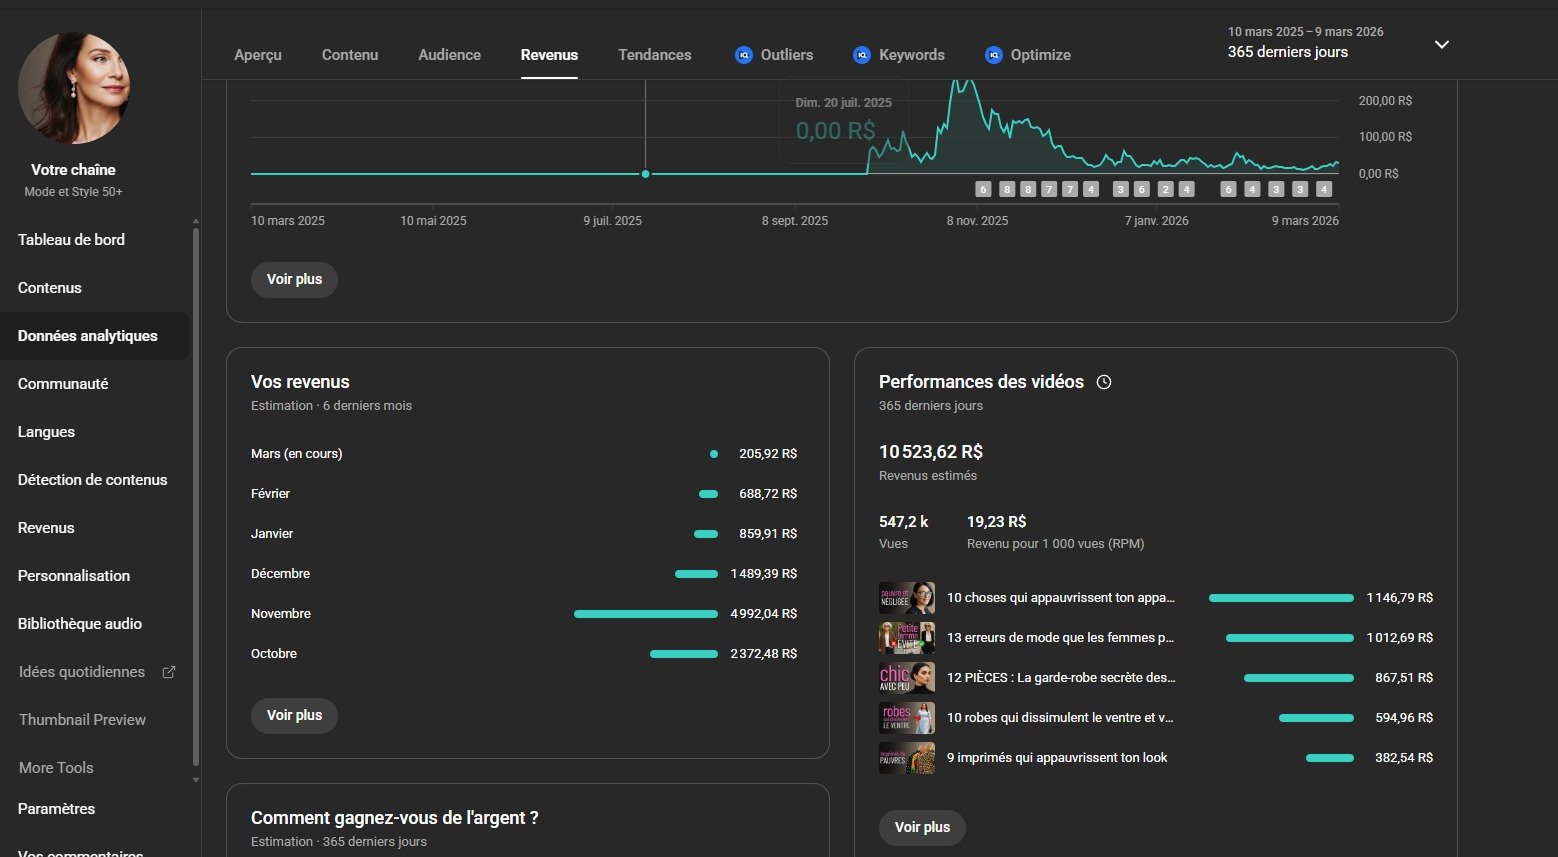Click the external link icon beside Idées quotidiennes
1558x857 pixels.
coord(169,672)
